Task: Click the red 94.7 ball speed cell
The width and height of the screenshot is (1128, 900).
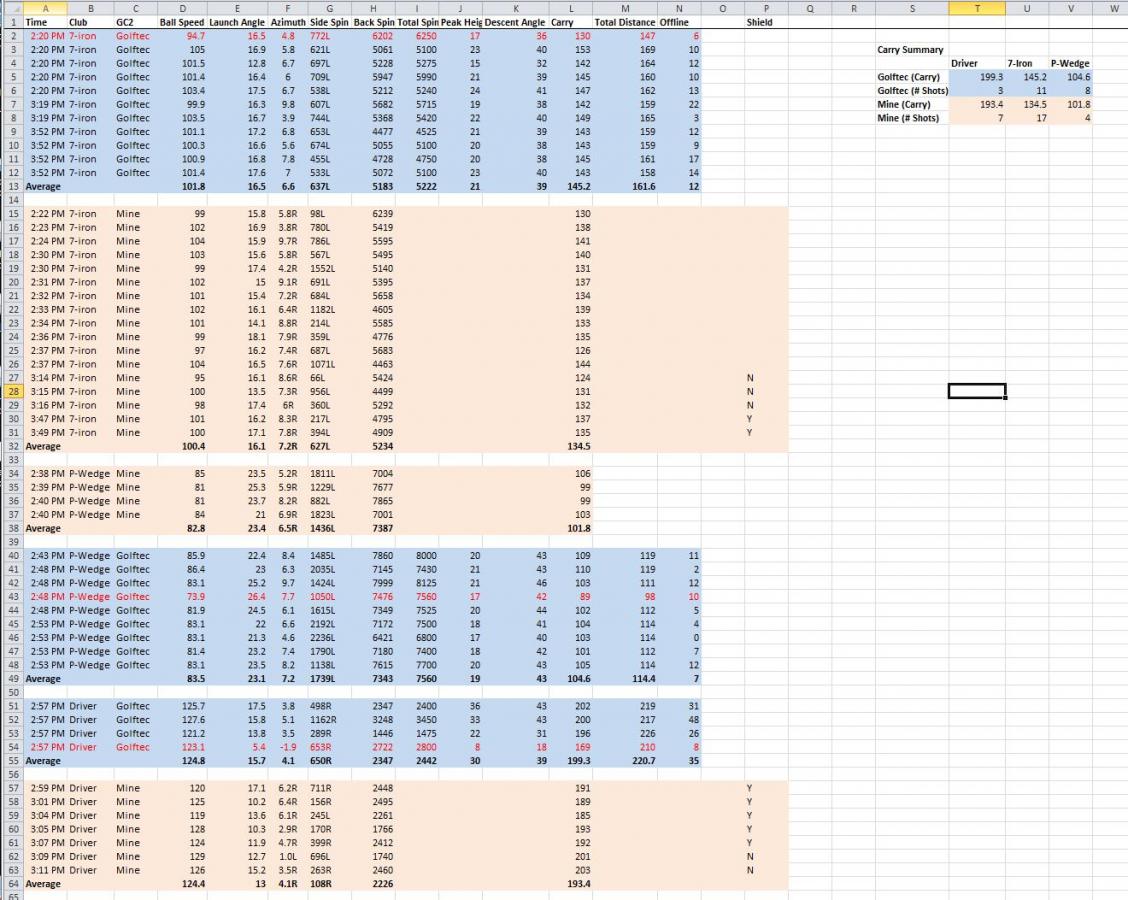Action: pyautogui.click(x=182, y=36)
